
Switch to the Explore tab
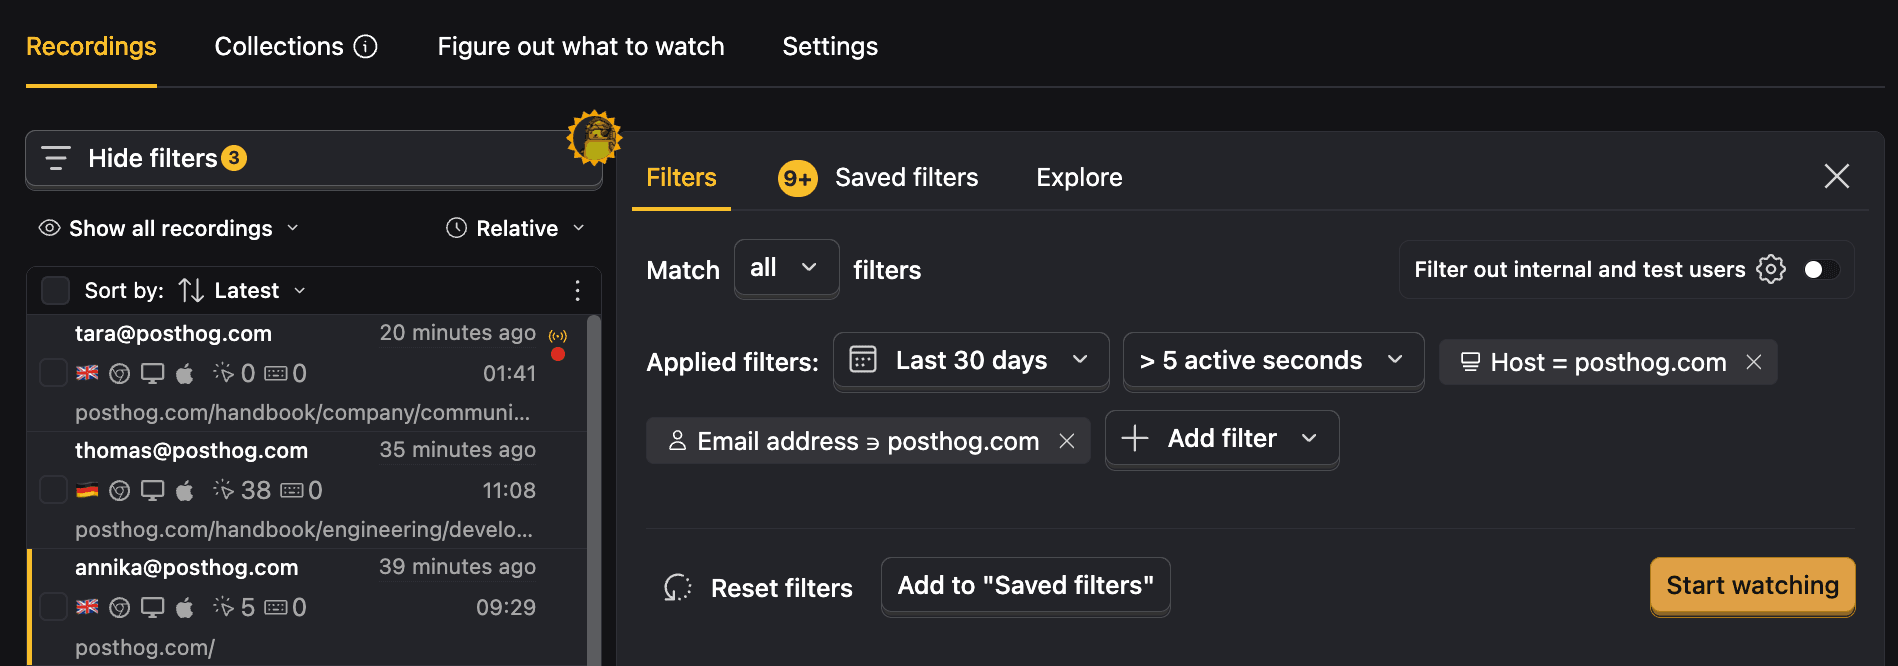pyautogui.click(x=1079, y=177)
